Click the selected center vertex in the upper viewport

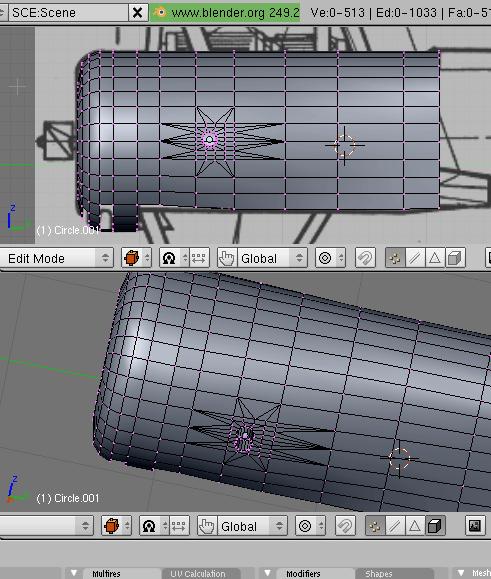210,140
